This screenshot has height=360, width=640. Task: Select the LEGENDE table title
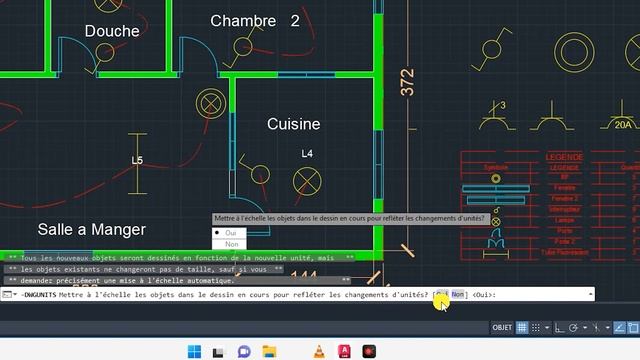pos(564,157)
